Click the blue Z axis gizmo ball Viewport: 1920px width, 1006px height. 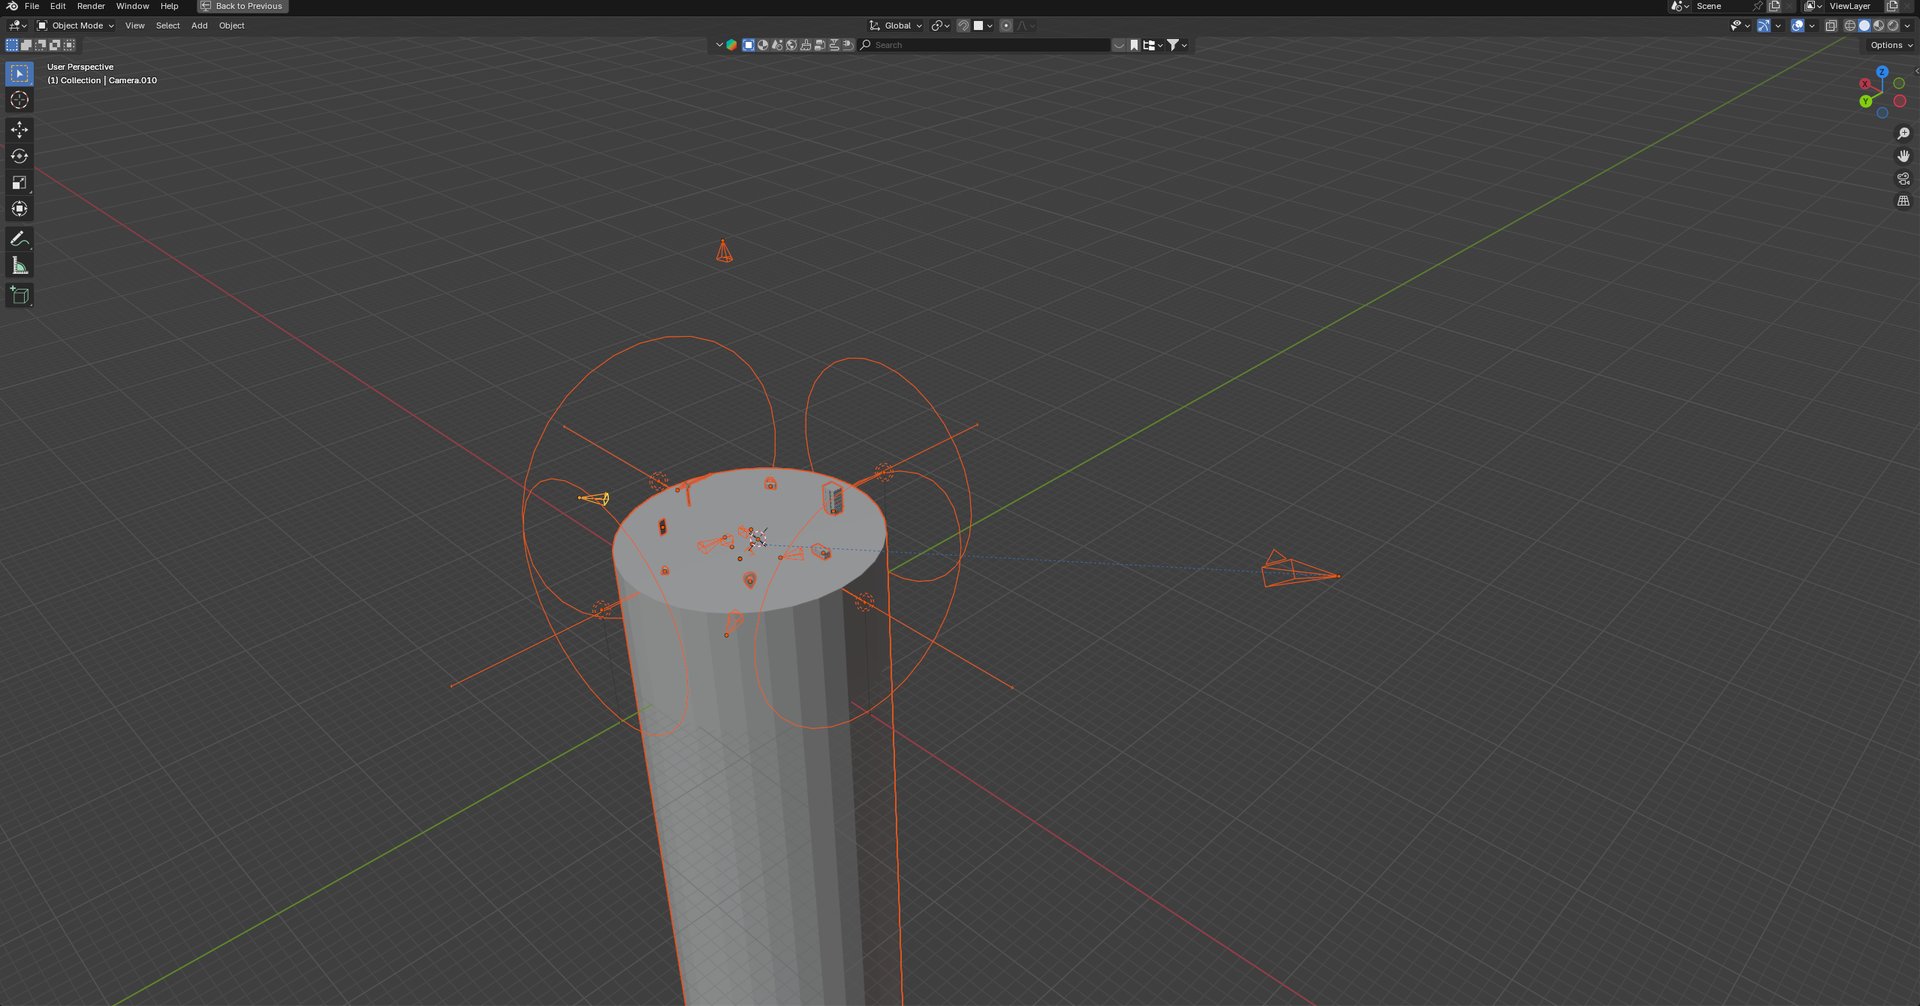pyautogui.click(x=1882, y=72)
